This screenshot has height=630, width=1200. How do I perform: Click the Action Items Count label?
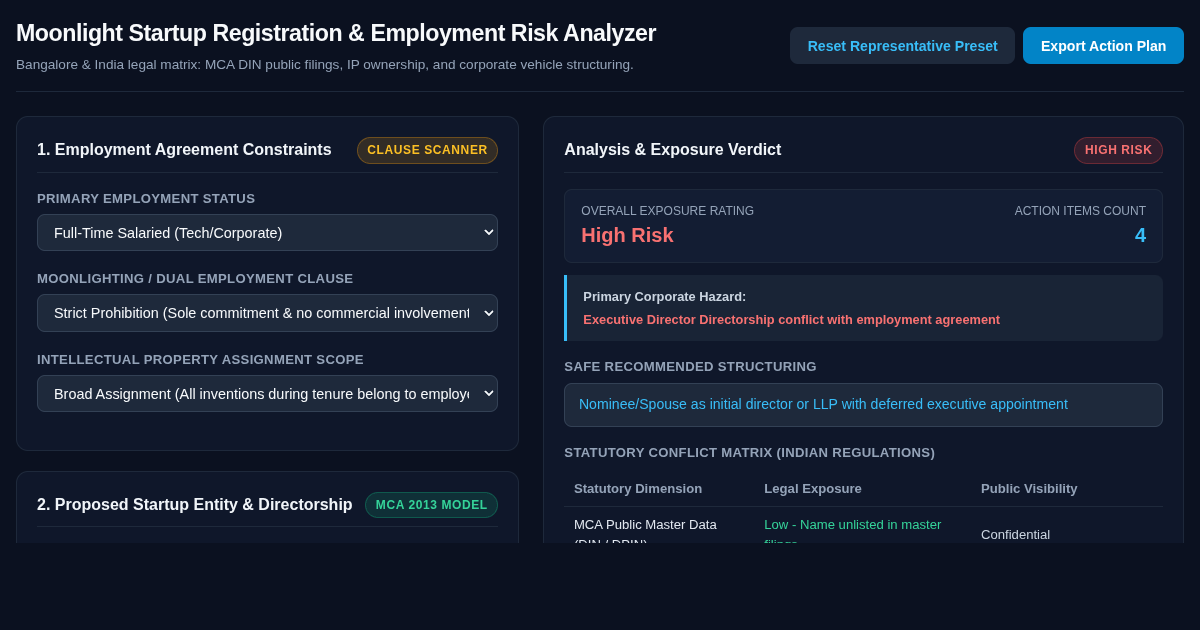point(1080,211)
